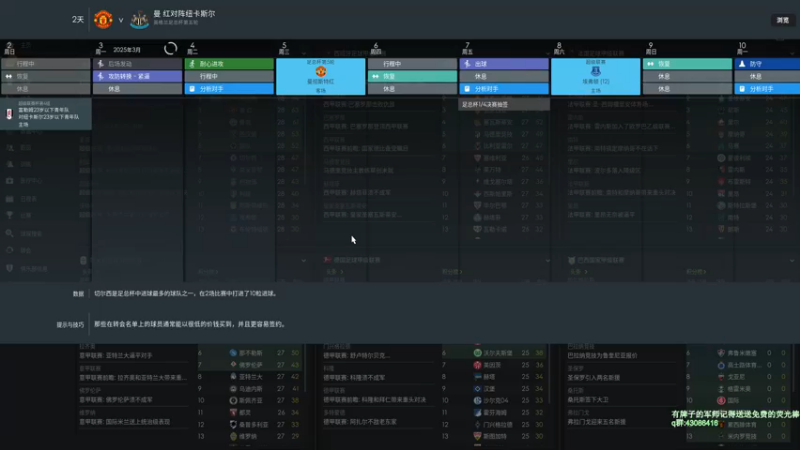
Task: Select the teal 恢复 session on Sunday 9
Action: click(687, 64)
